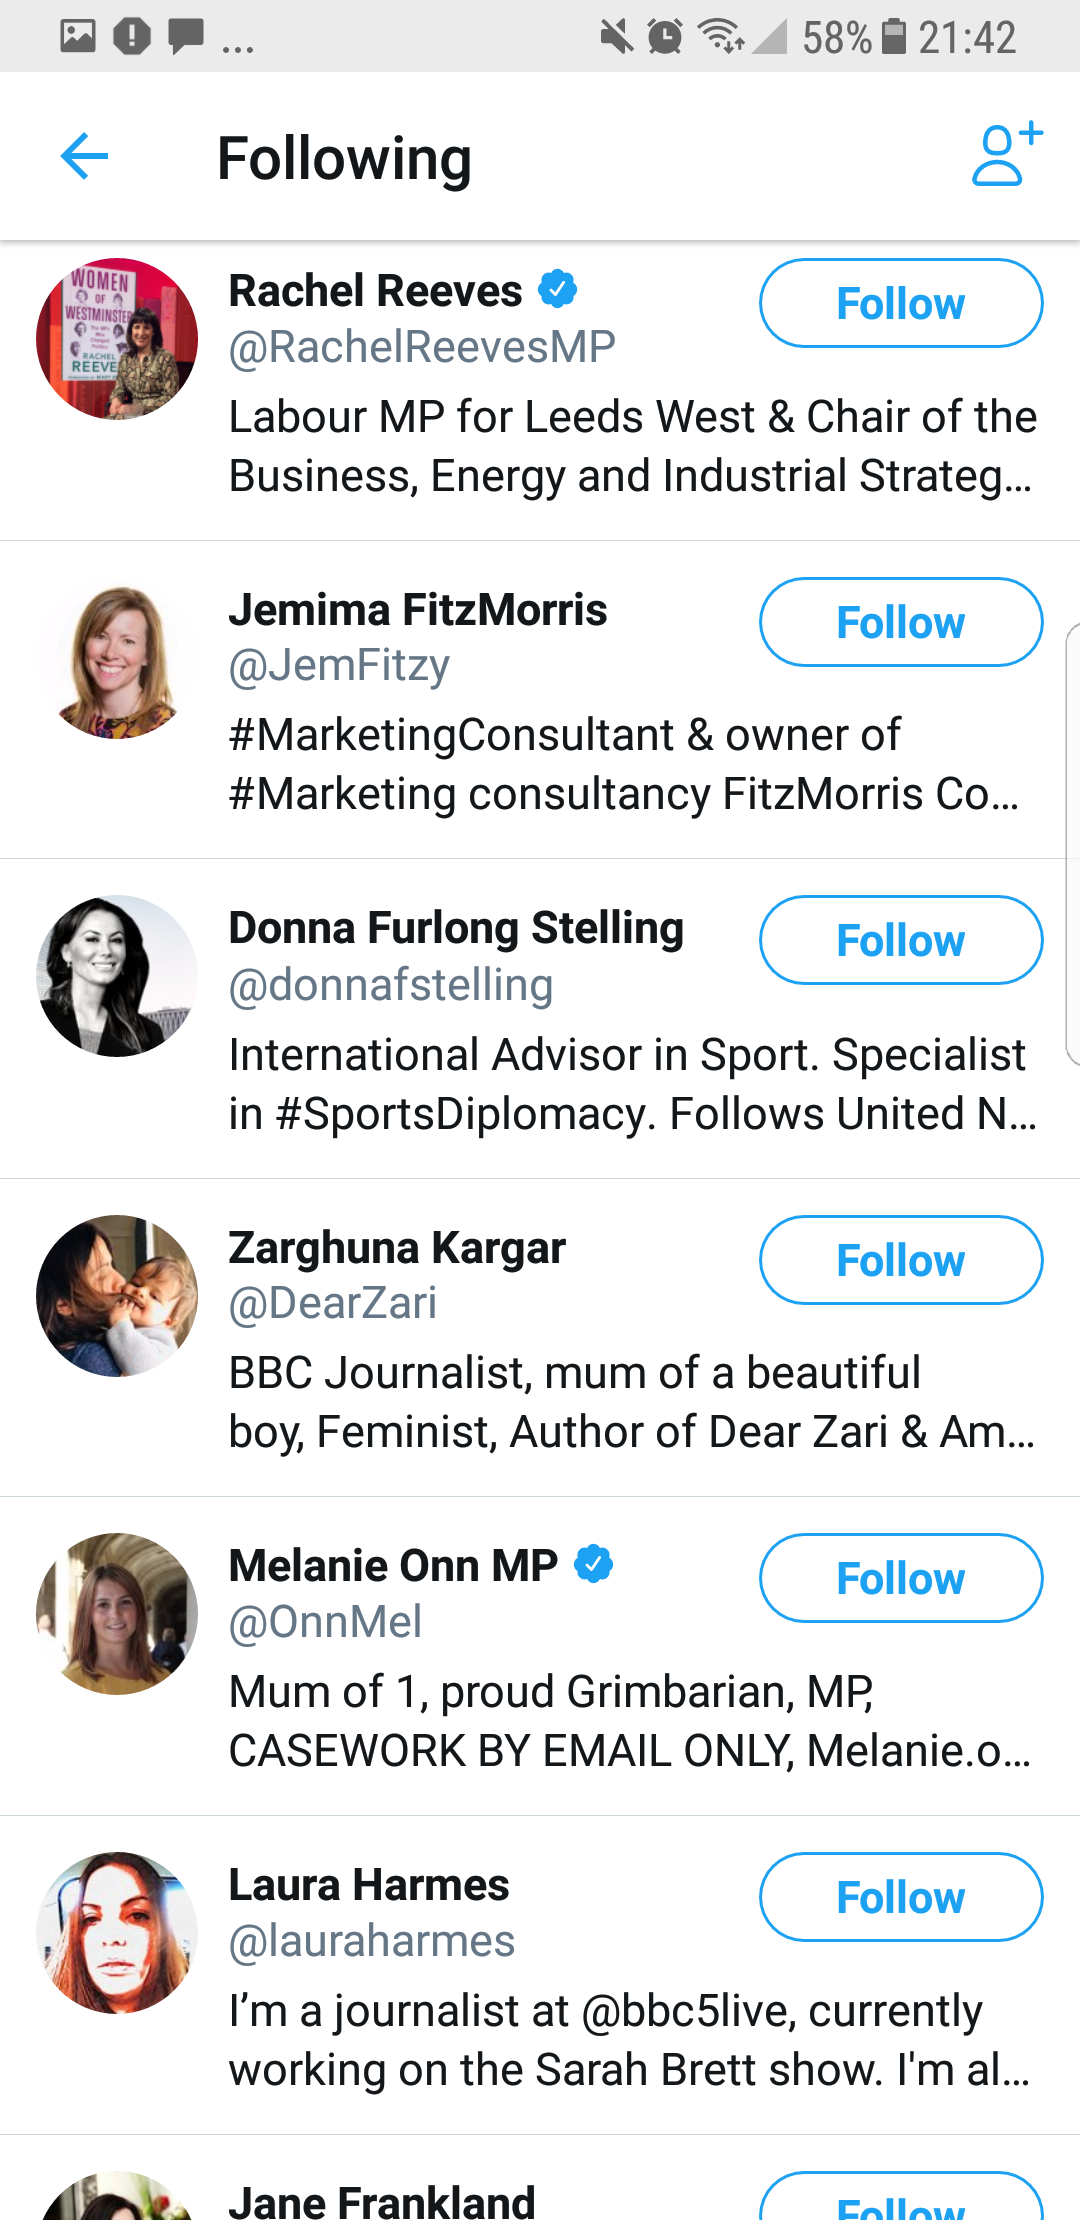Image resolution: width=1080 pixels, height=2220 pixels.
Task: Tap Melanie Onn MP's verified badge
Action: [x=594, y=1564]
